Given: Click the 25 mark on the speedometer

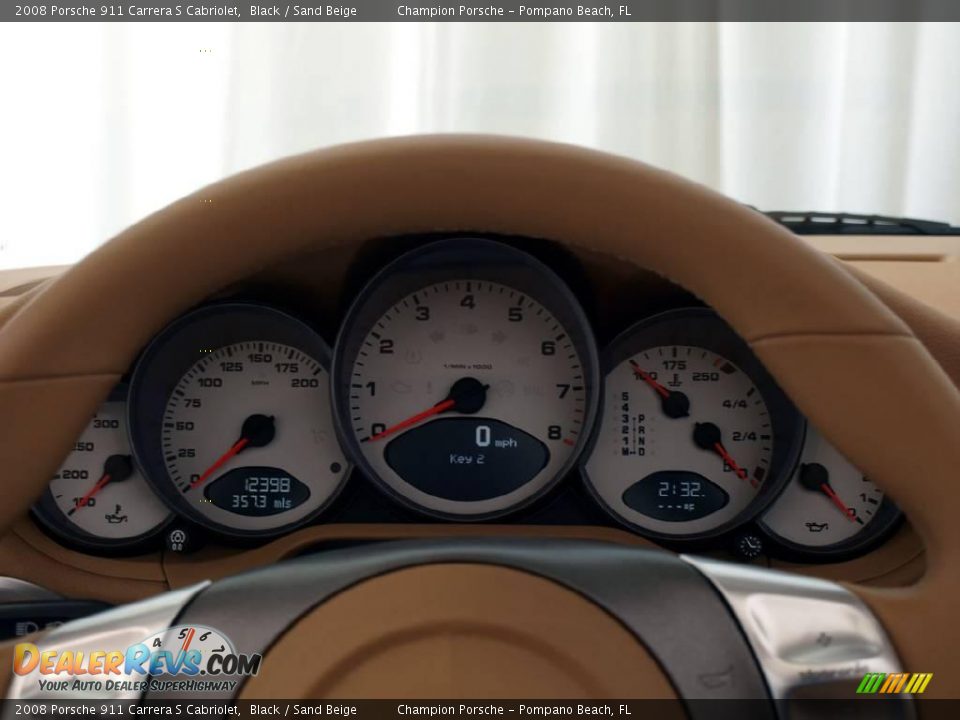Looking at the screenshot, I should pyautogui.click(x=186, y=453).
